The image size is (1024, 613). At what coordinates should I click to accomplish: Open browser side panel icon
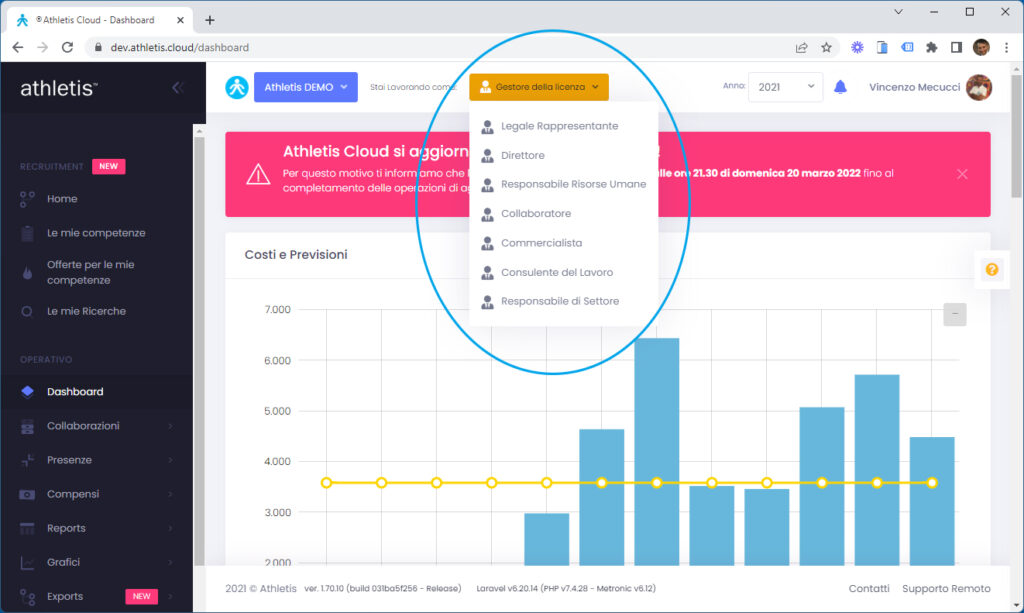point(956,47)
